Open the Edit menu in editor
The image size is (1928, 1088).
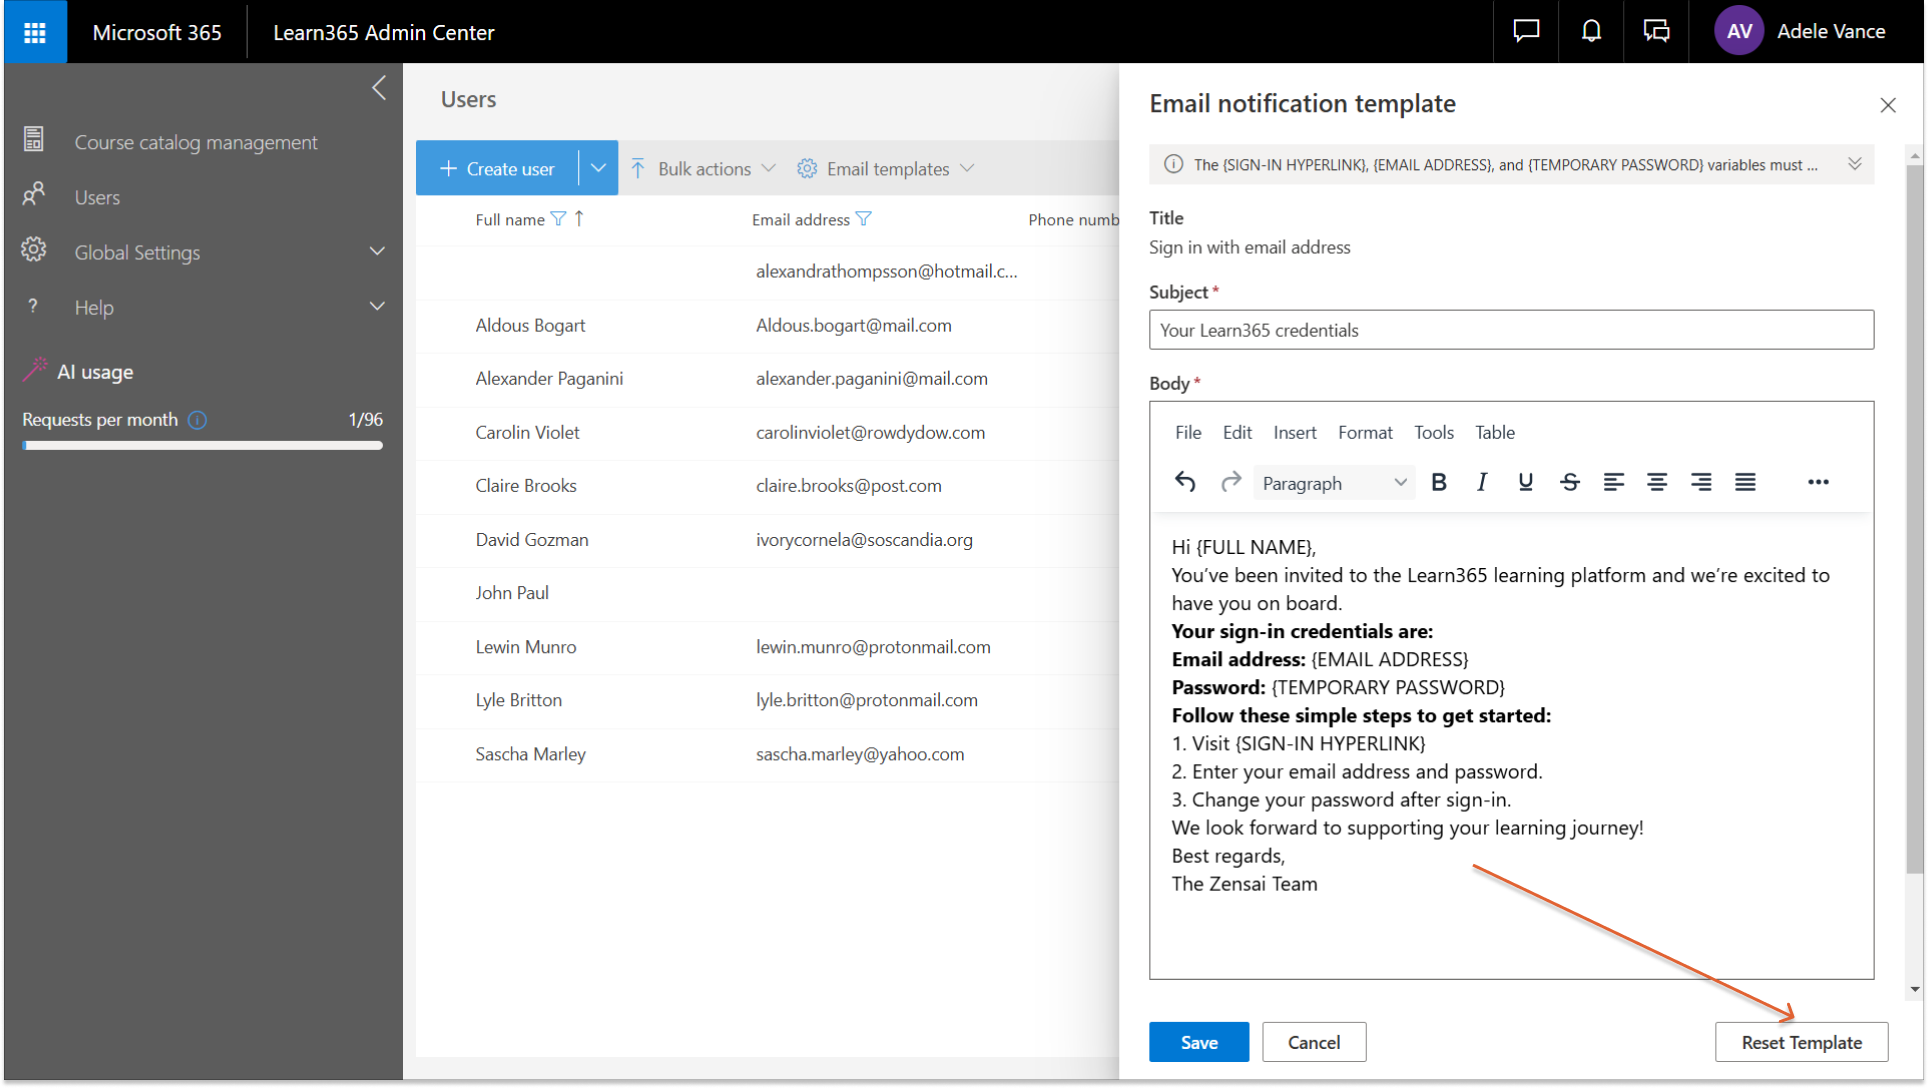1237,432
